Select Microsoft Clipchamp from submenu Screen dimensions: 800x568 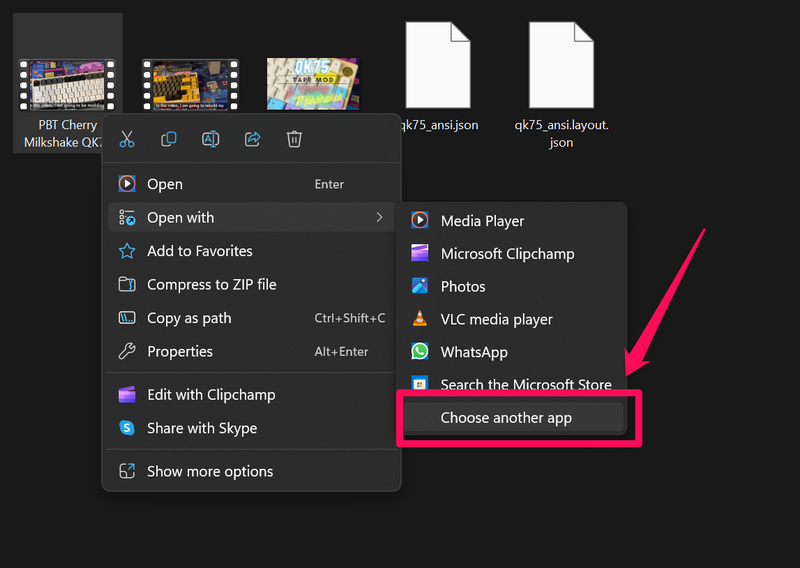[507, 254]
